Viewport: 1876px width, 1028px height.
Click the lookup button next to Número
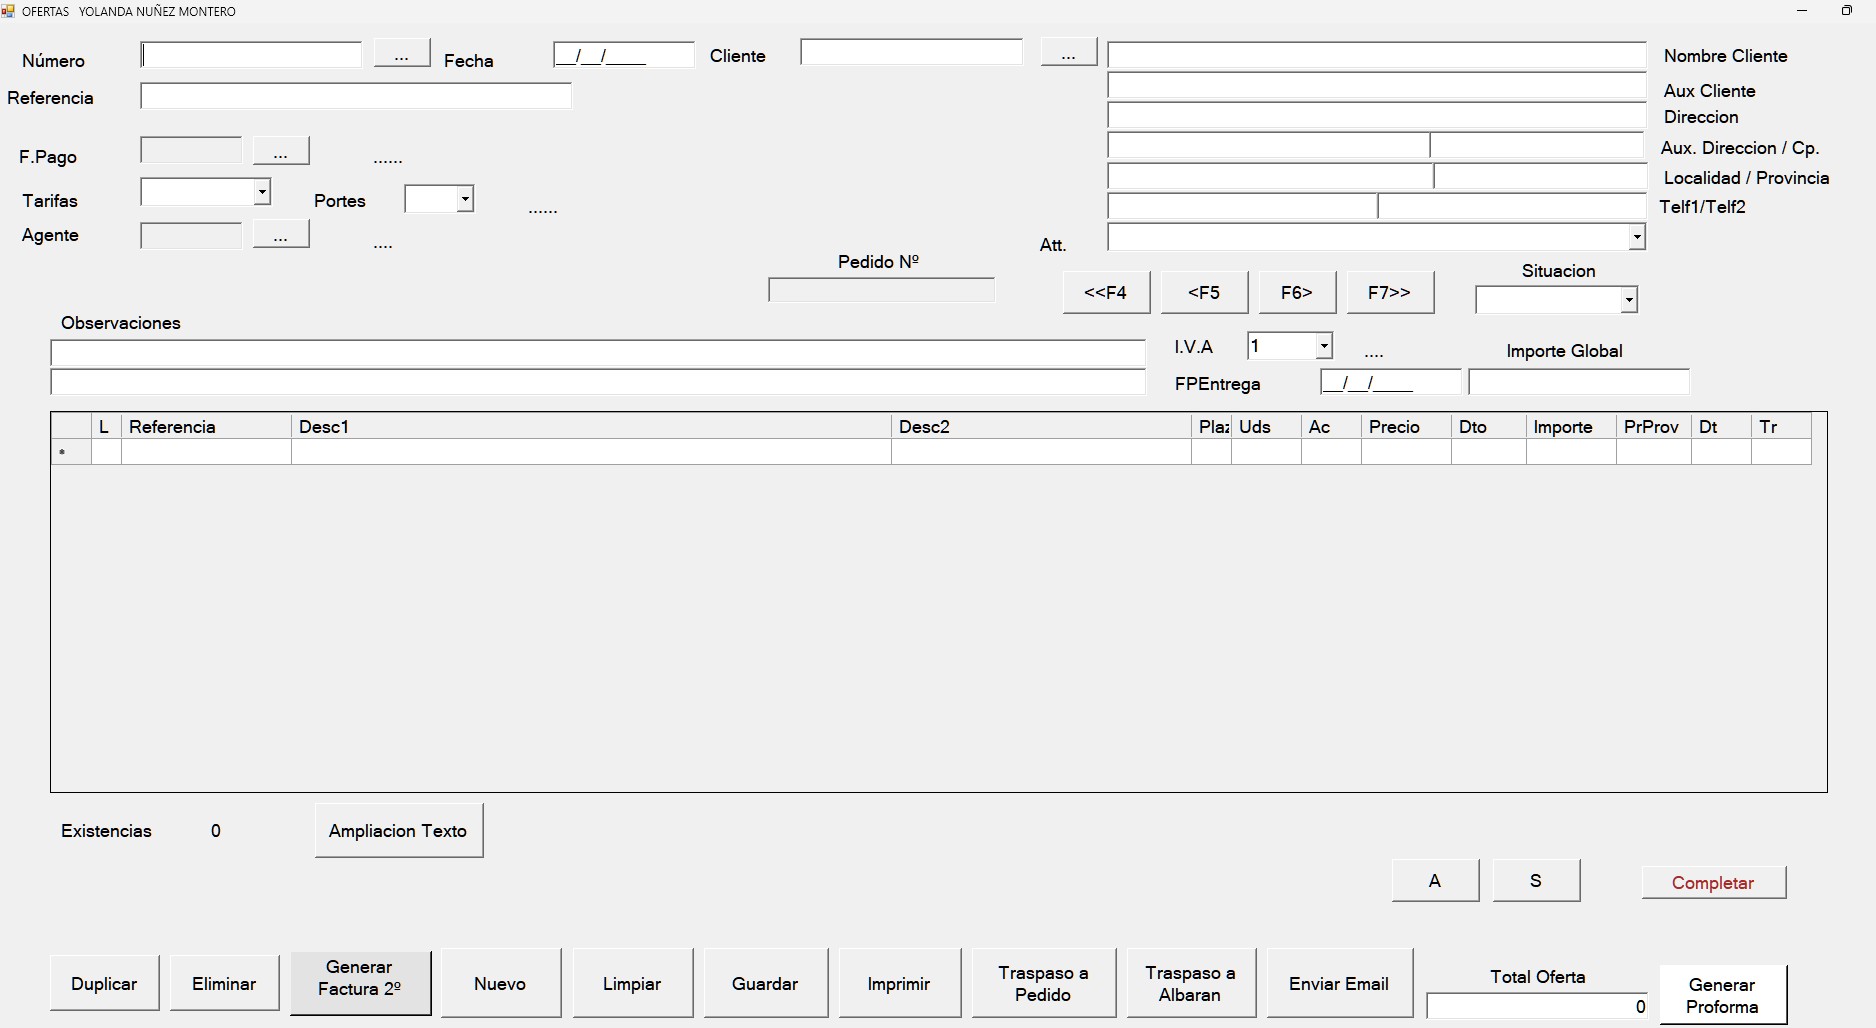tap(401, 54)
